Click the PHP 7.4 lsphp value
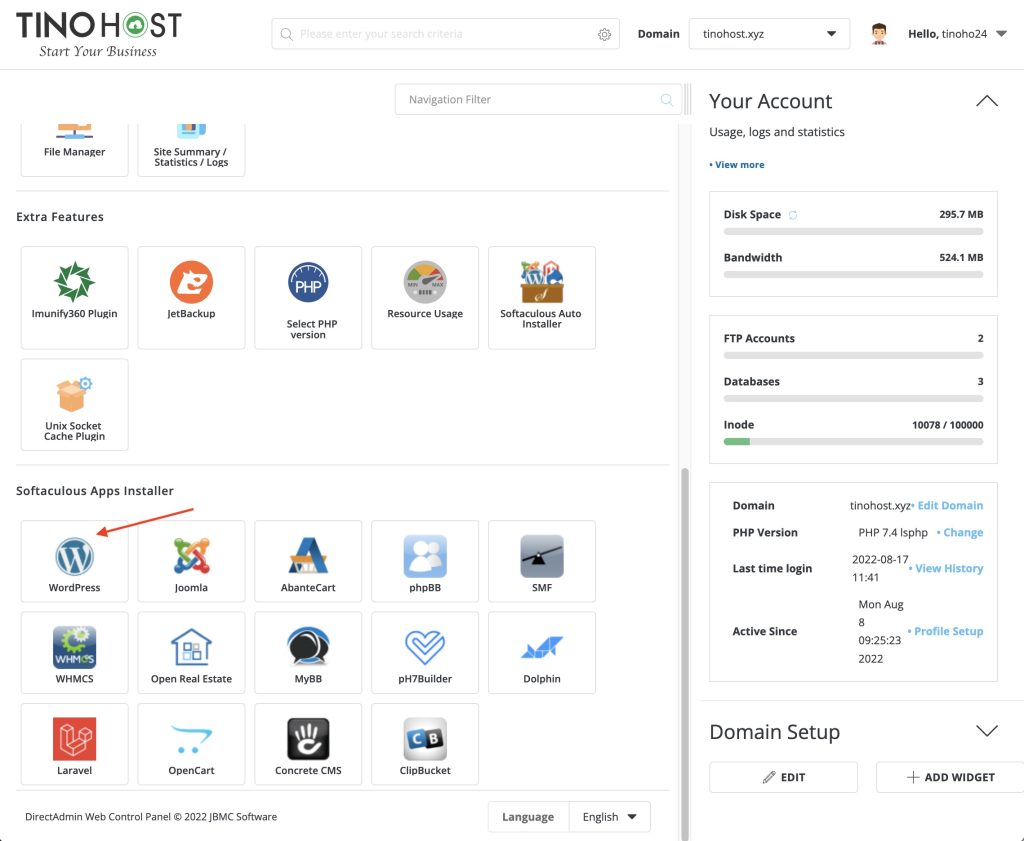This screenshot has height=841, width=1024. pos(893,532)
